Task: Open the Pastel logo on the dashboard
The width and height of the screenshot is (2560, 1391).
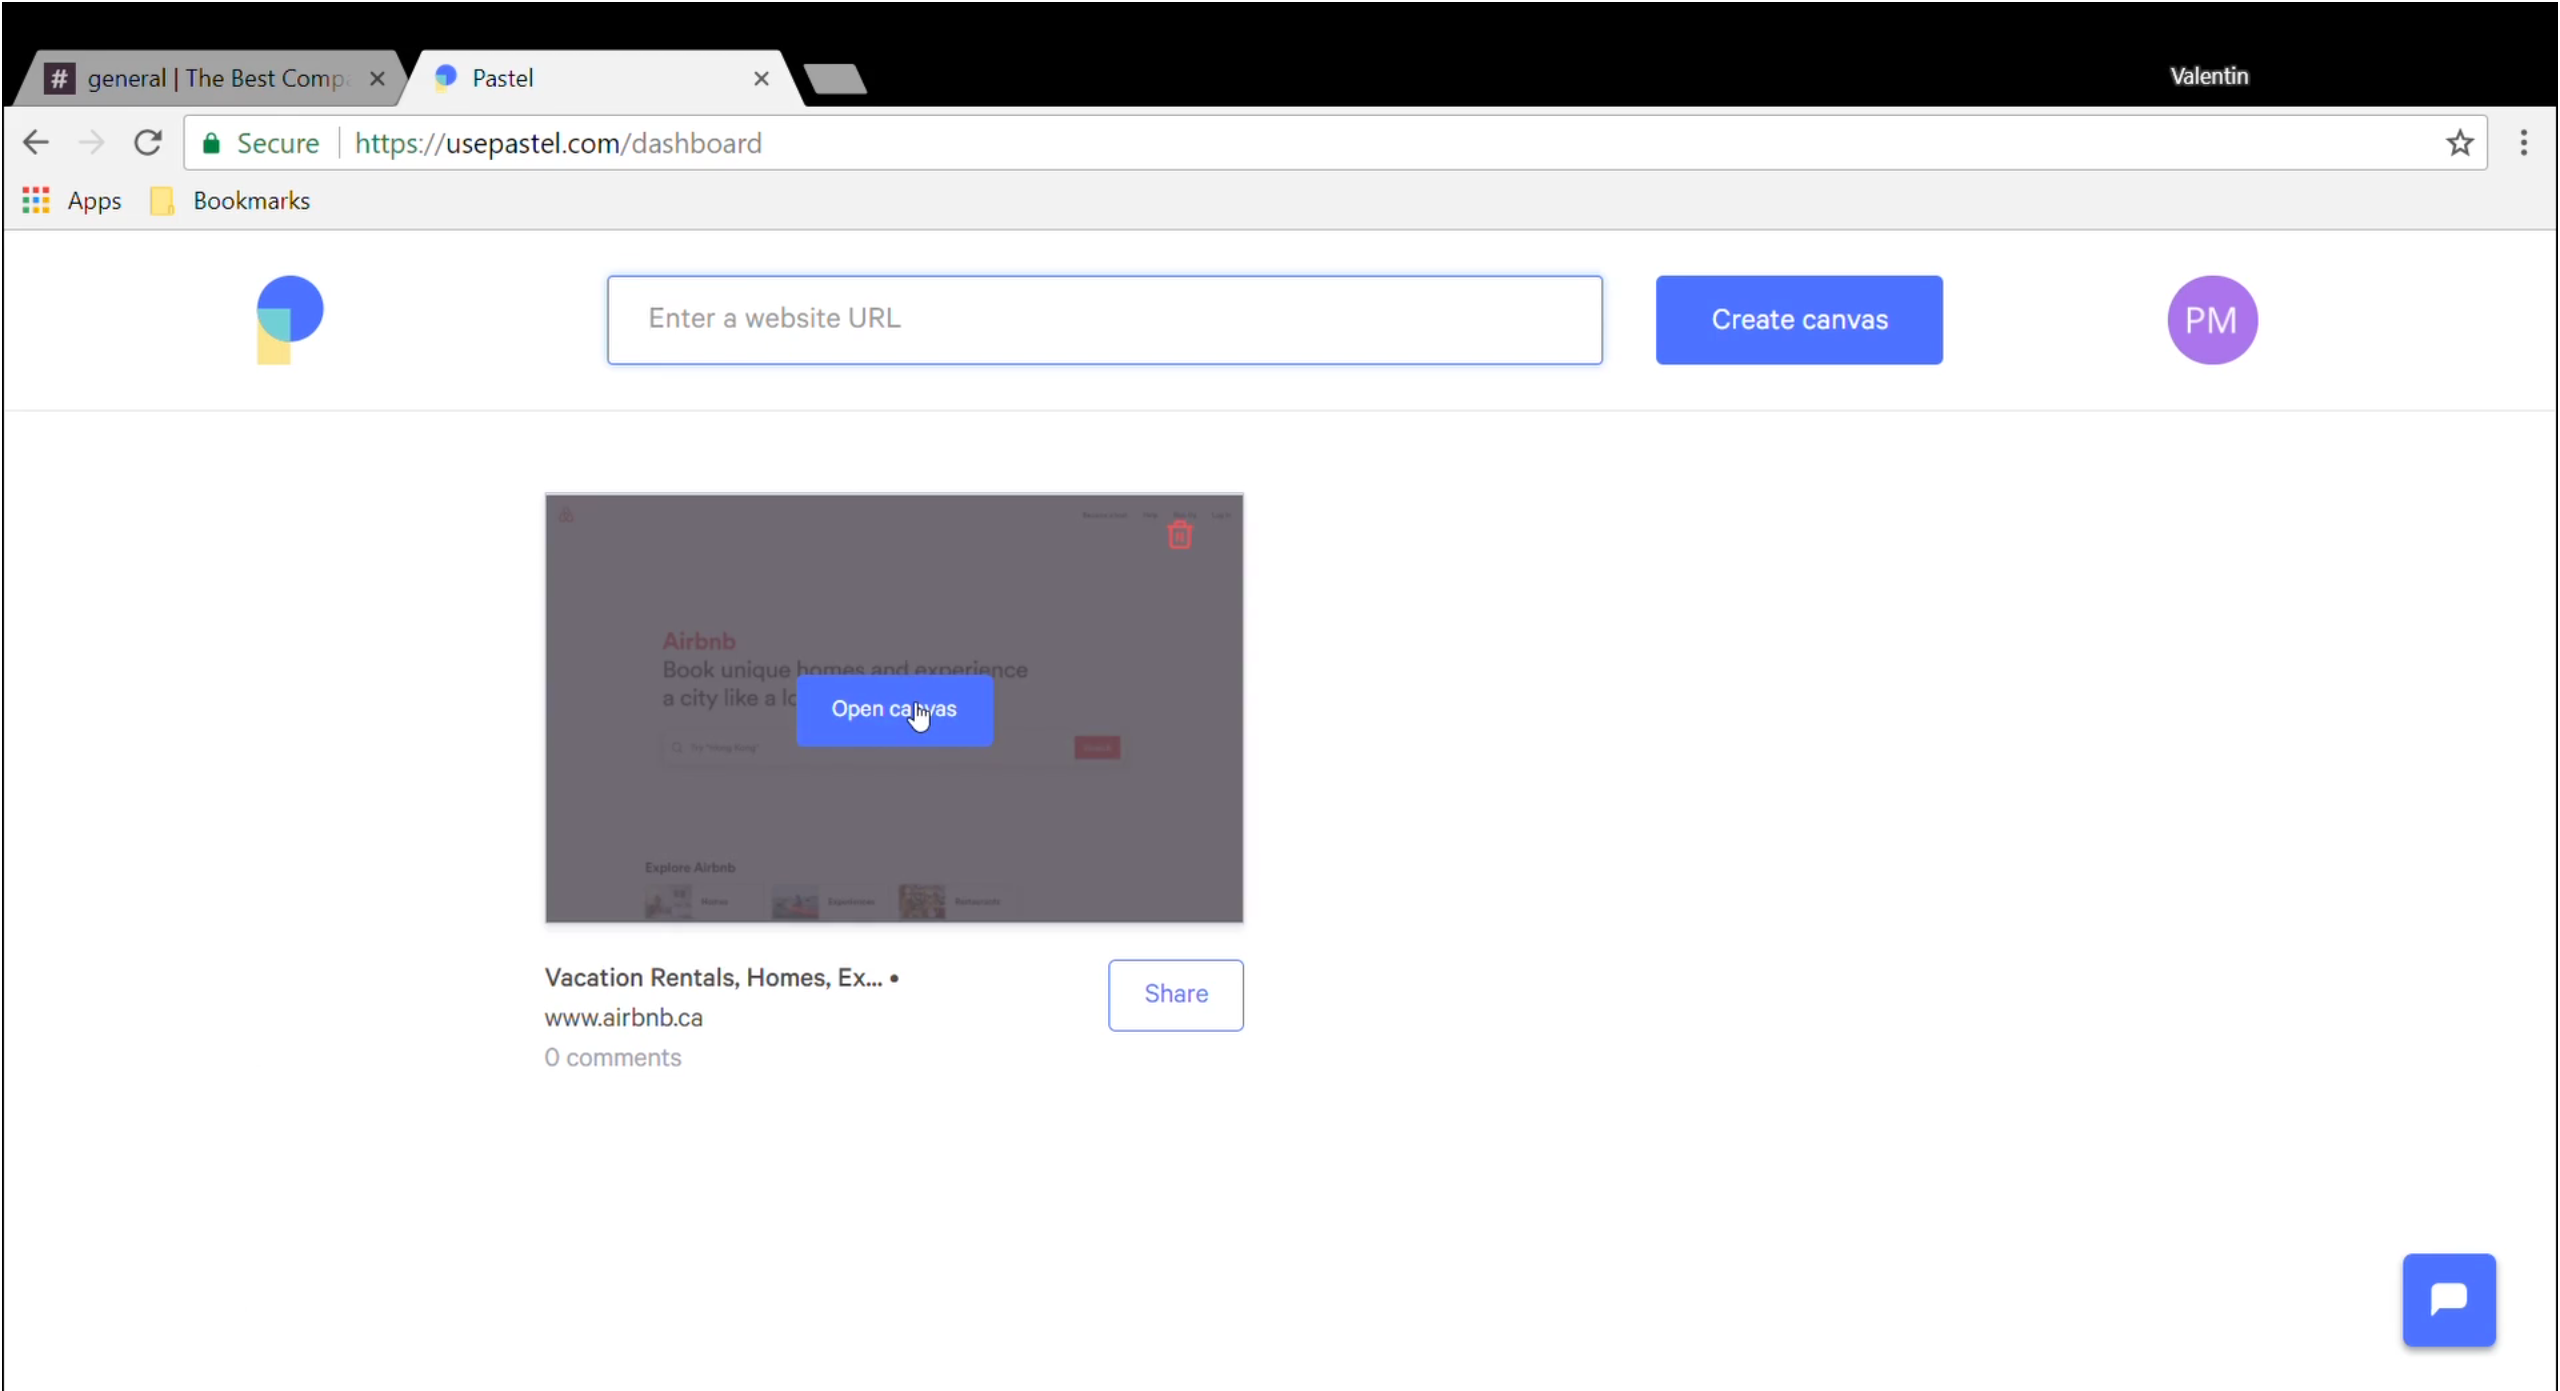Action: [x=288, y=318]
